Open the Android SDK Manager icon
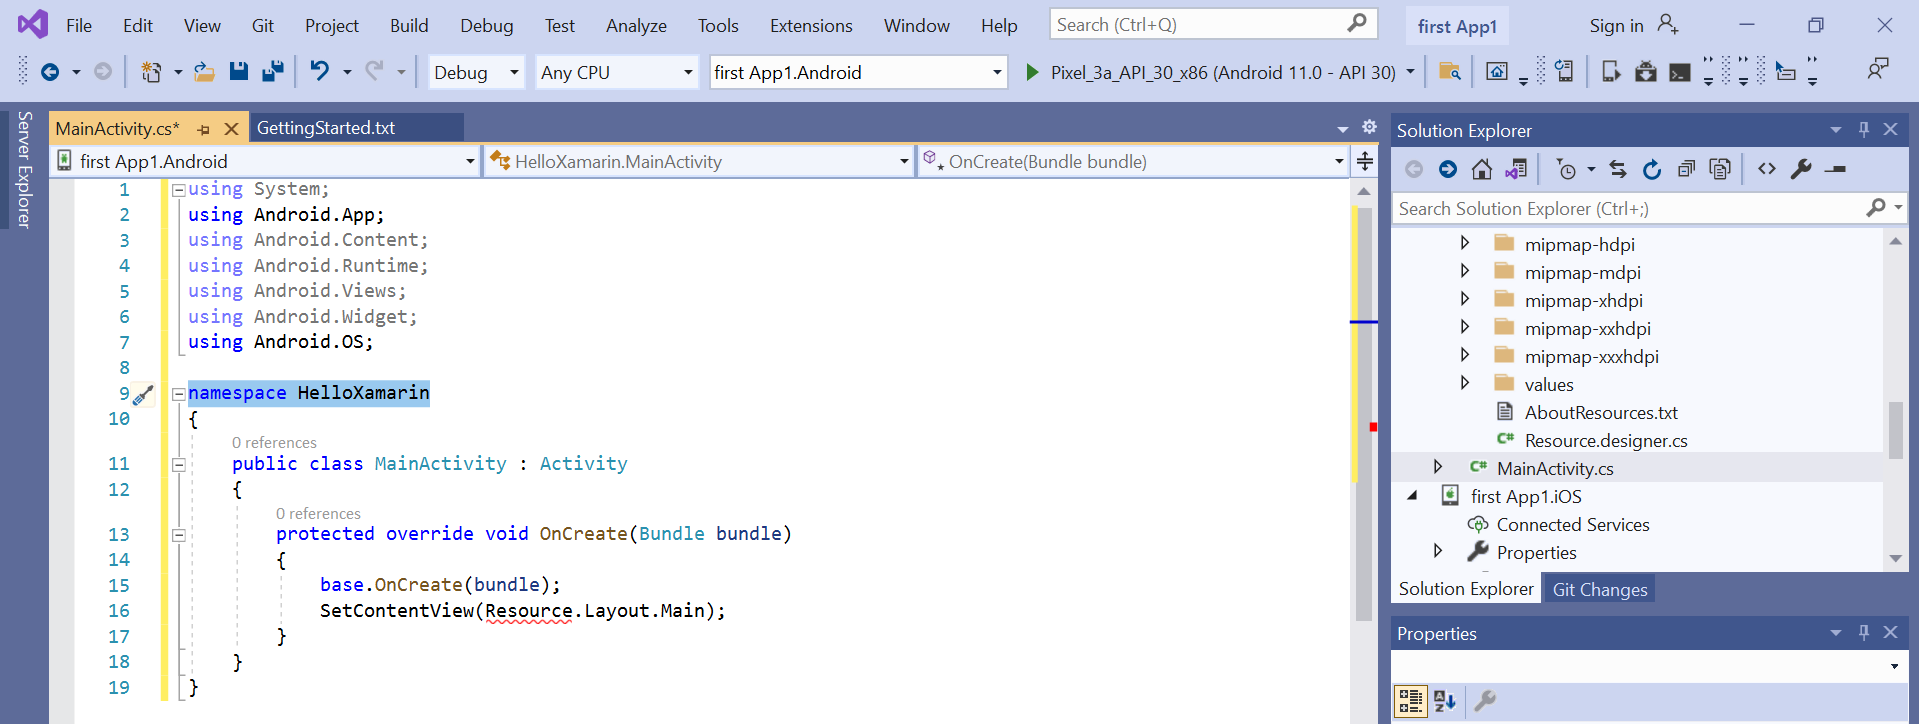The image size is (1919, 724). point(1645,72)
